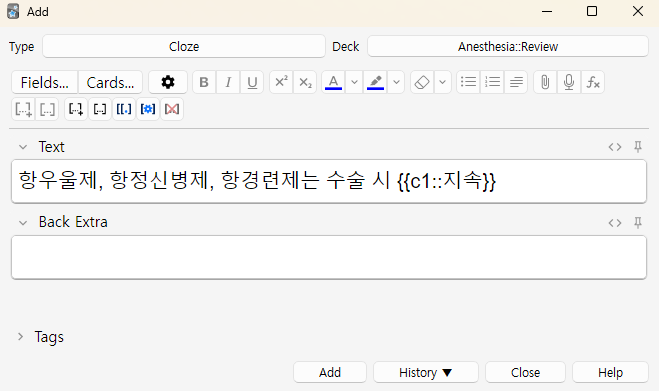
Task: Minimize the Add window
Action: click(547, 11)
